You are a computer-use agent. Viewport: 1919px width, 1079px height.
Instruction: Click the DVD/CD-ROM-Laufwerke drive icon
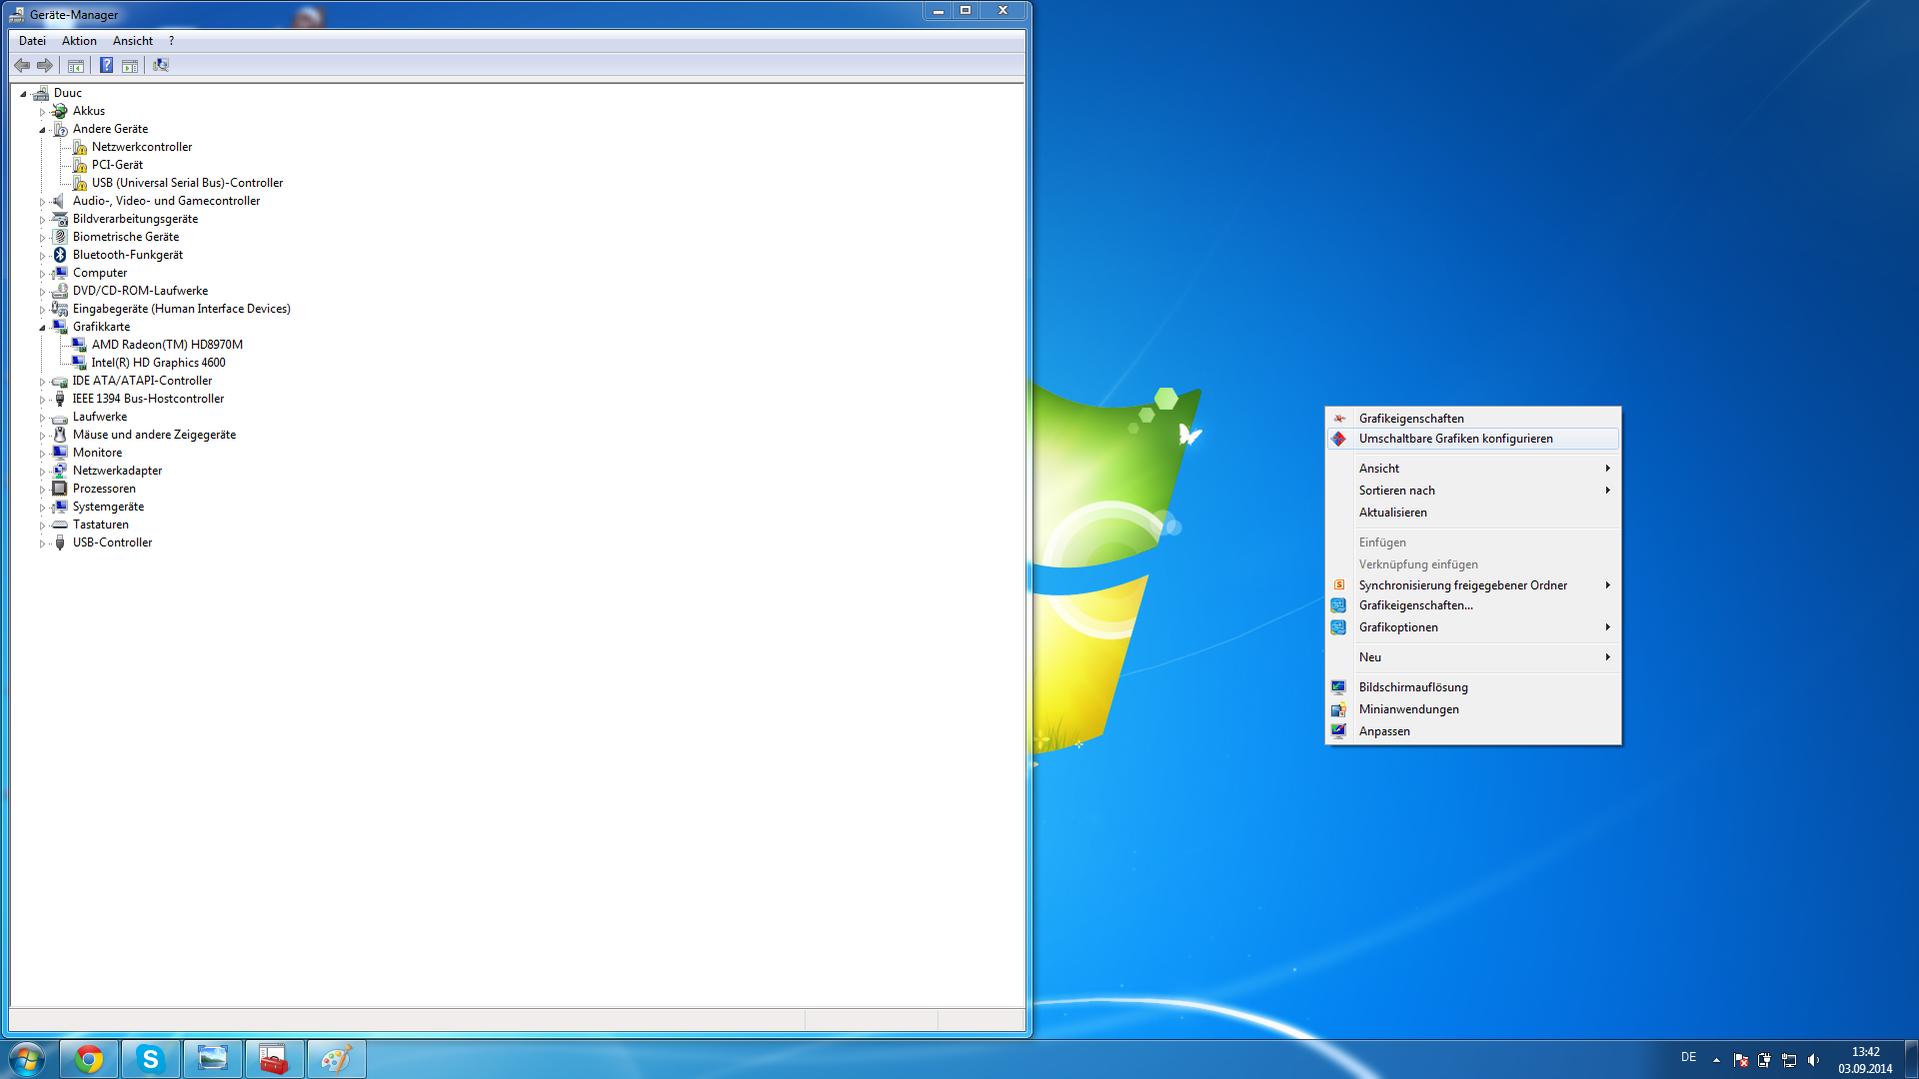pyautogui.click(x=60, y=291)
